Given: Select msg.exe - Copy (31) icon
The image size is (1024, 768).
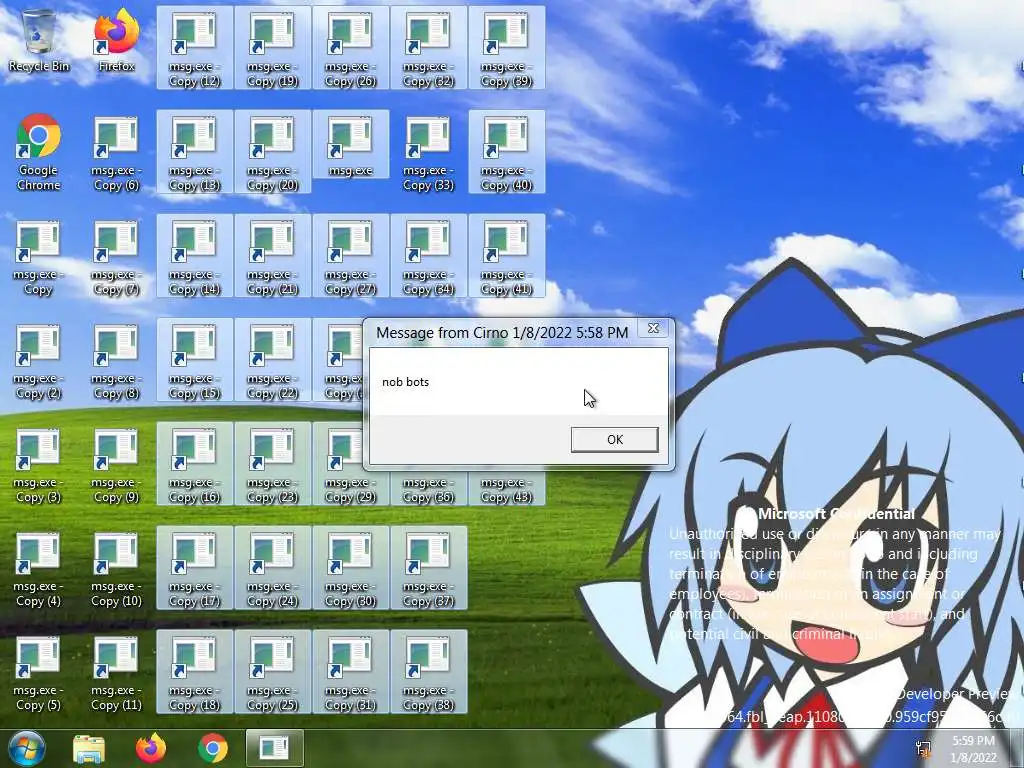Looking at the screenshot, I should pos(351,672).
